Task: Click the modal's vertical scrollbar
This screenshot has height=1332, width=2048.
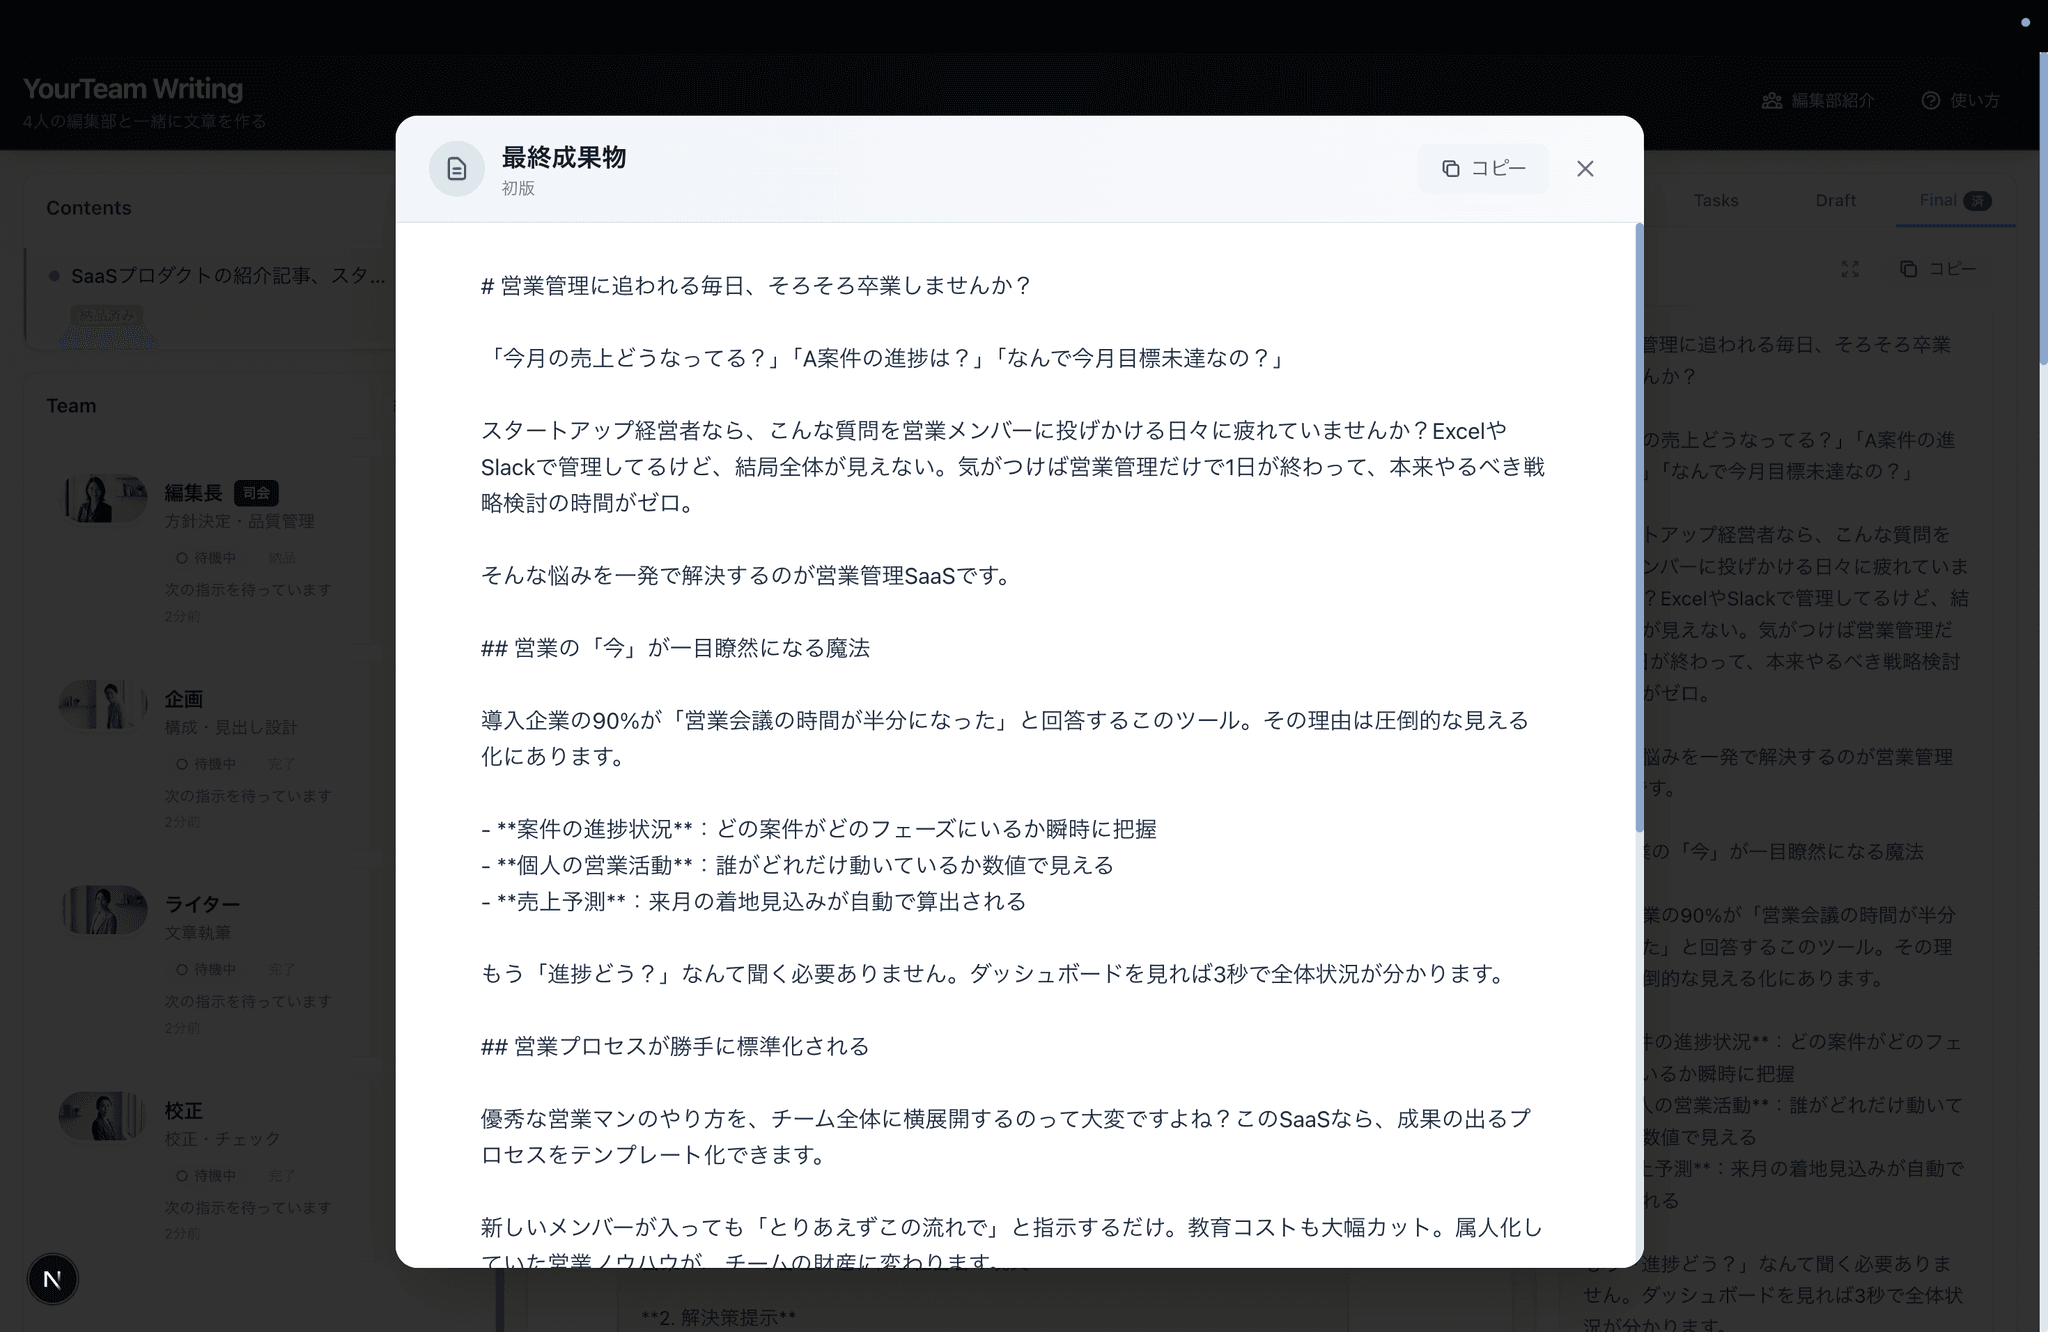Action: click(1638, 530)
